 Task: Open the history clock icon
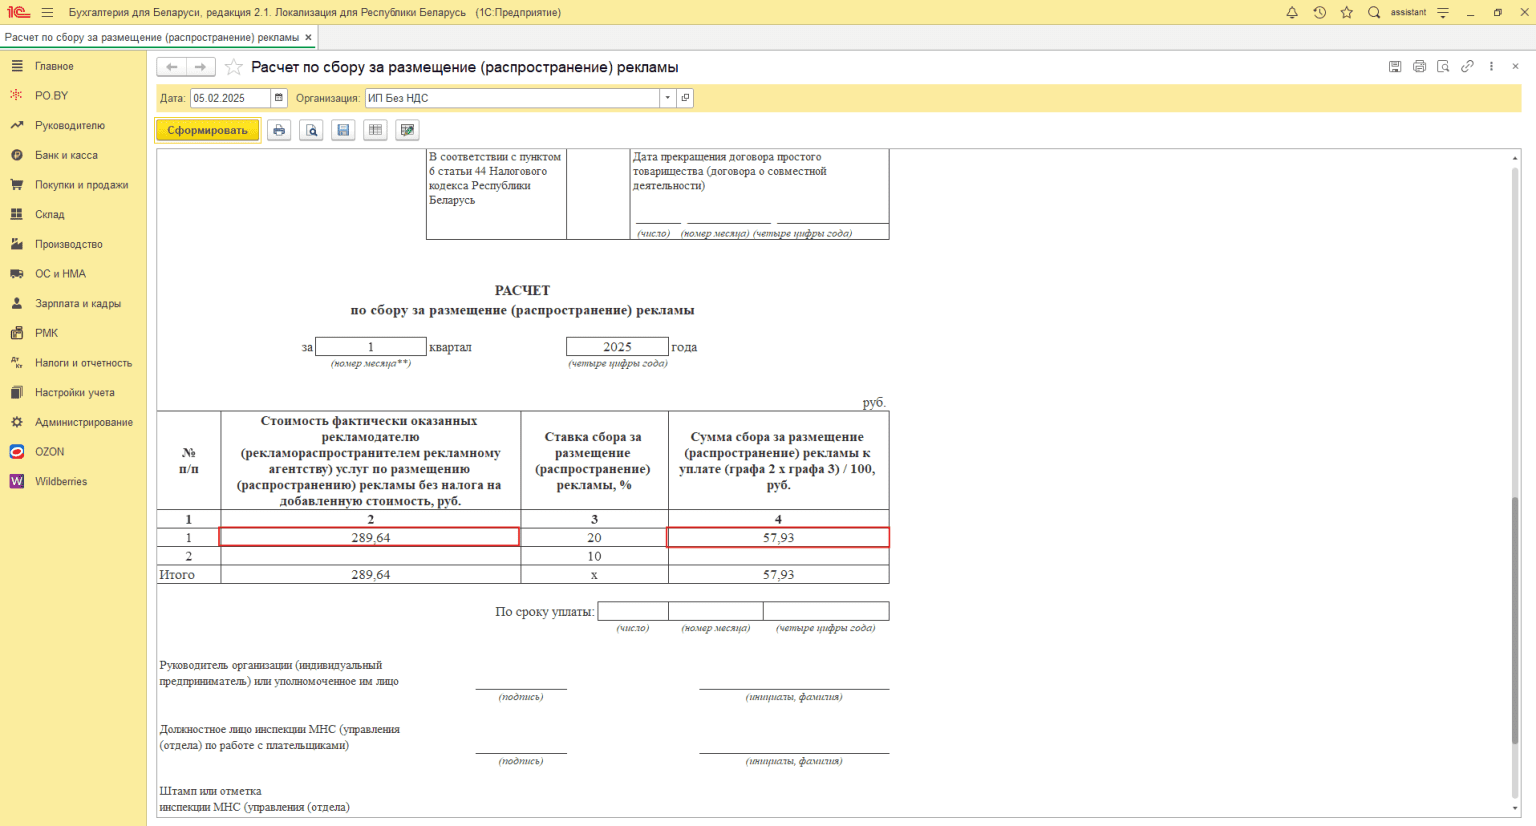point(1319,13)
